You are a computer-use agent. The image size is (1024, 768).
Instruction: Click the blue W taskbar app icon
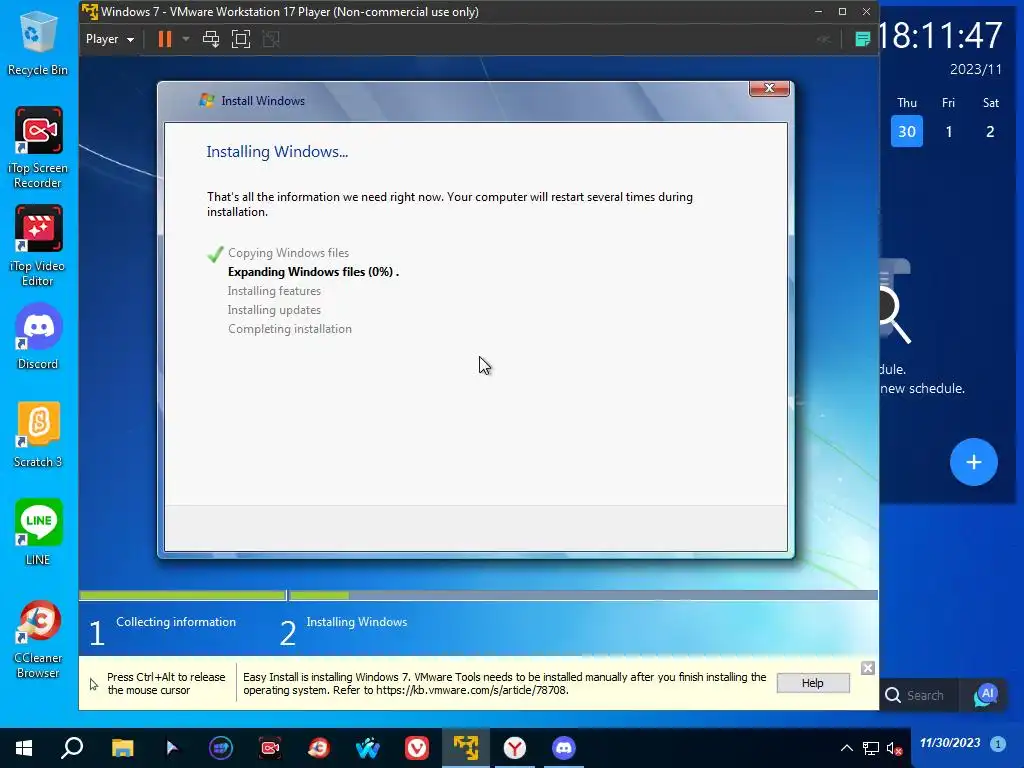coord(368,748)
